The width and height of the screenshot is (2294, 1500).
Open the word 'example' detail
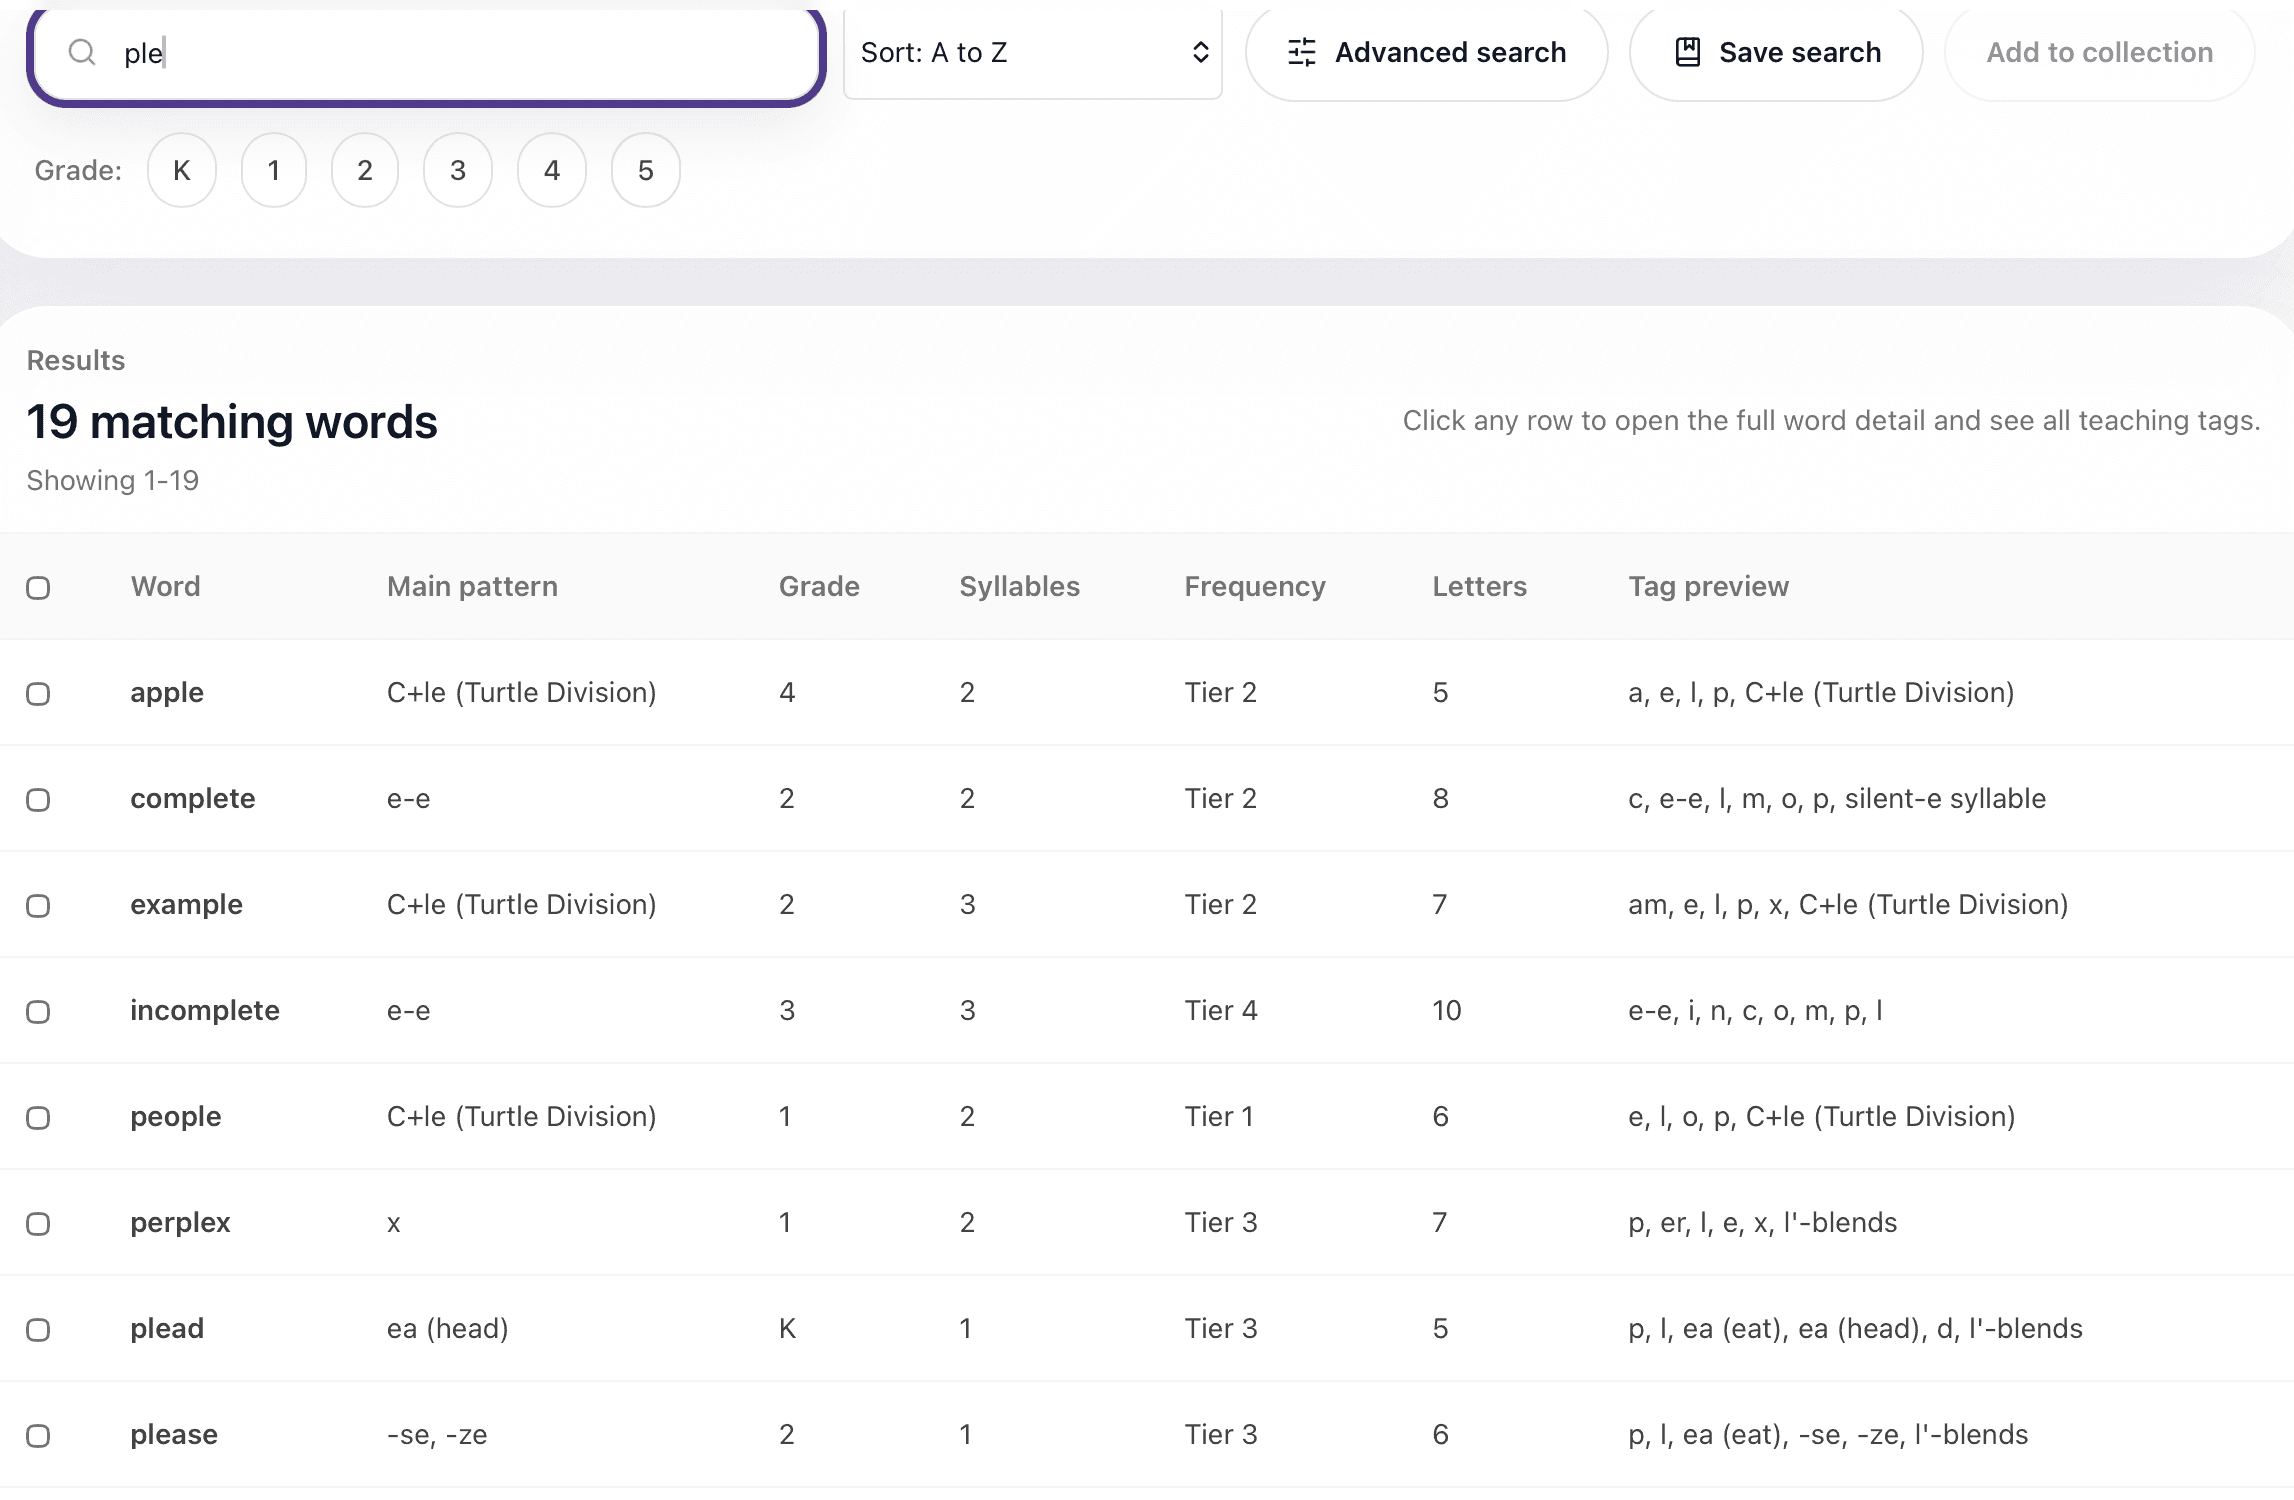pyautogui.click(x=186, y=904)
